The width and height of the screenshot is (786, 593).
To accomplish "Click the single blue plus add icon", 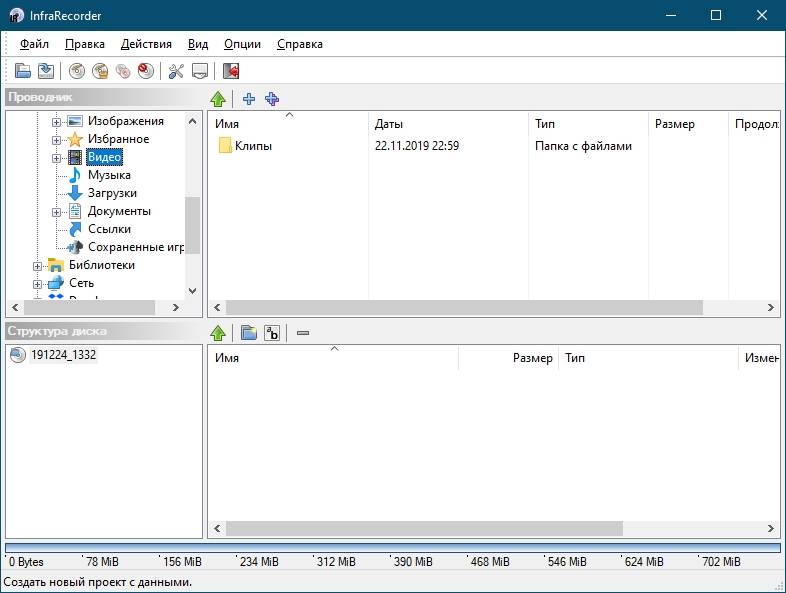I will 249,99.
